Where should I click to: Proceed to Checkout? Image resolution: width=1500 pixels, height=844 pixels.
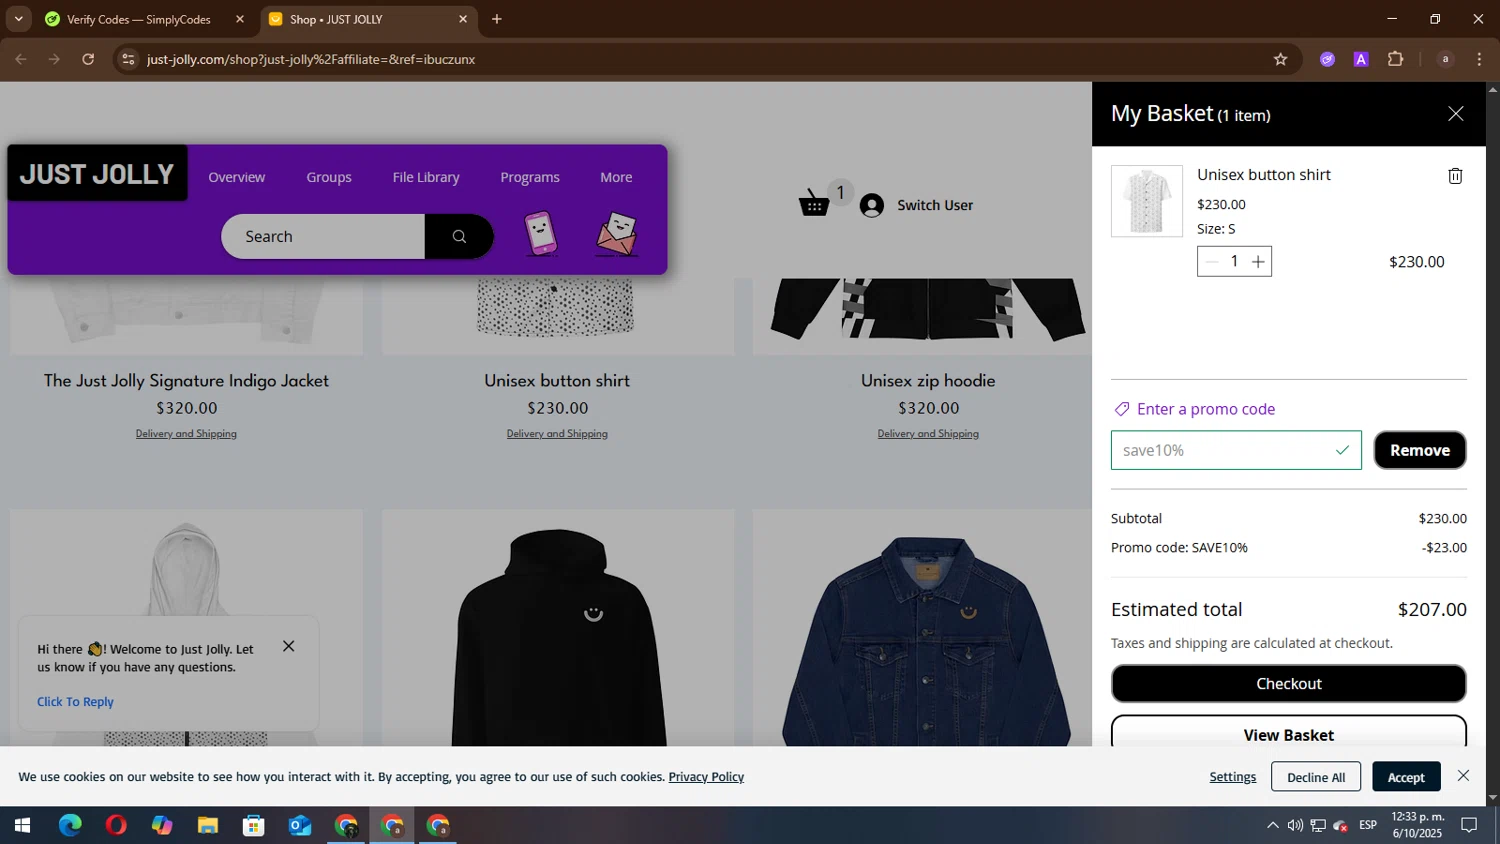point(1289,684)
